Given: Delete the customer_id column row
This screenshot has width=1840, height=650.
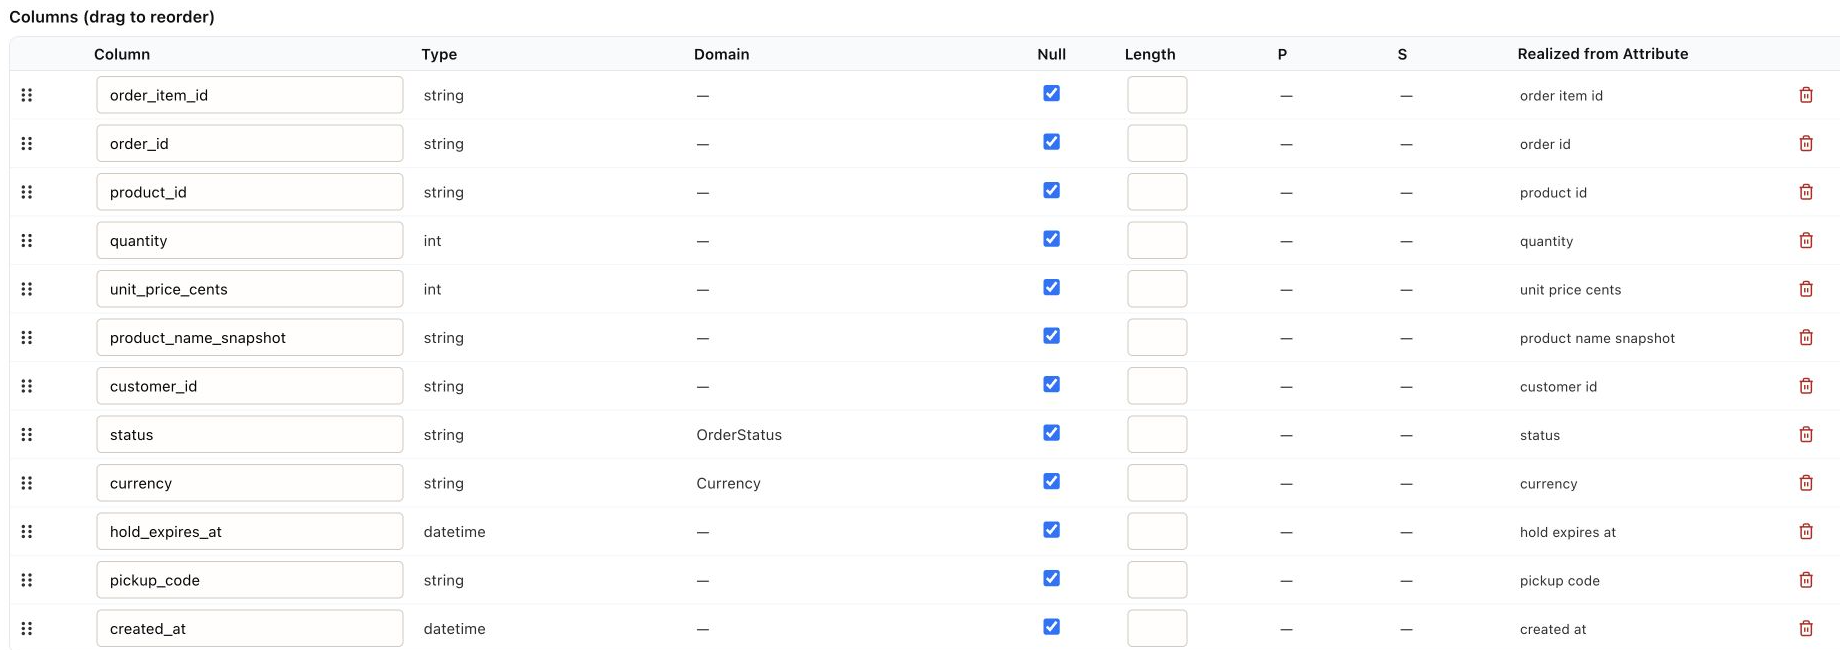Looking at the screenshot, I should (x=1806, y=386).
